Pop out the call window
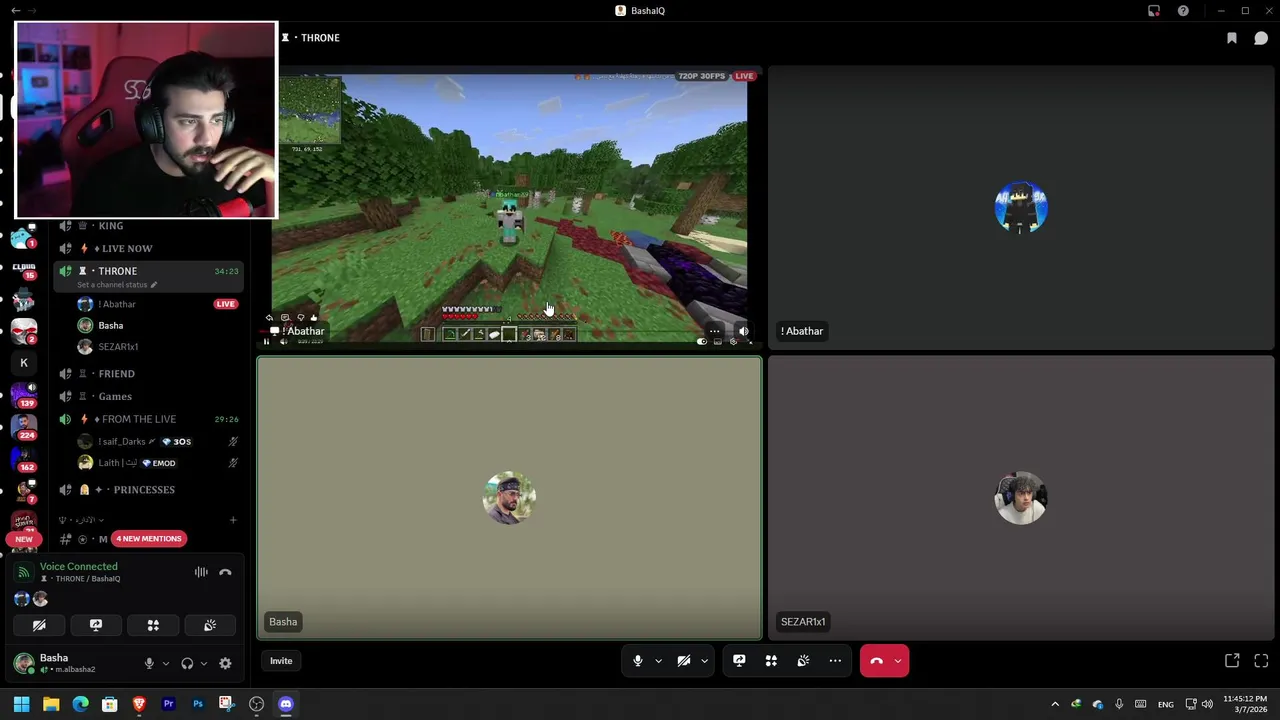 (1232, 661)
